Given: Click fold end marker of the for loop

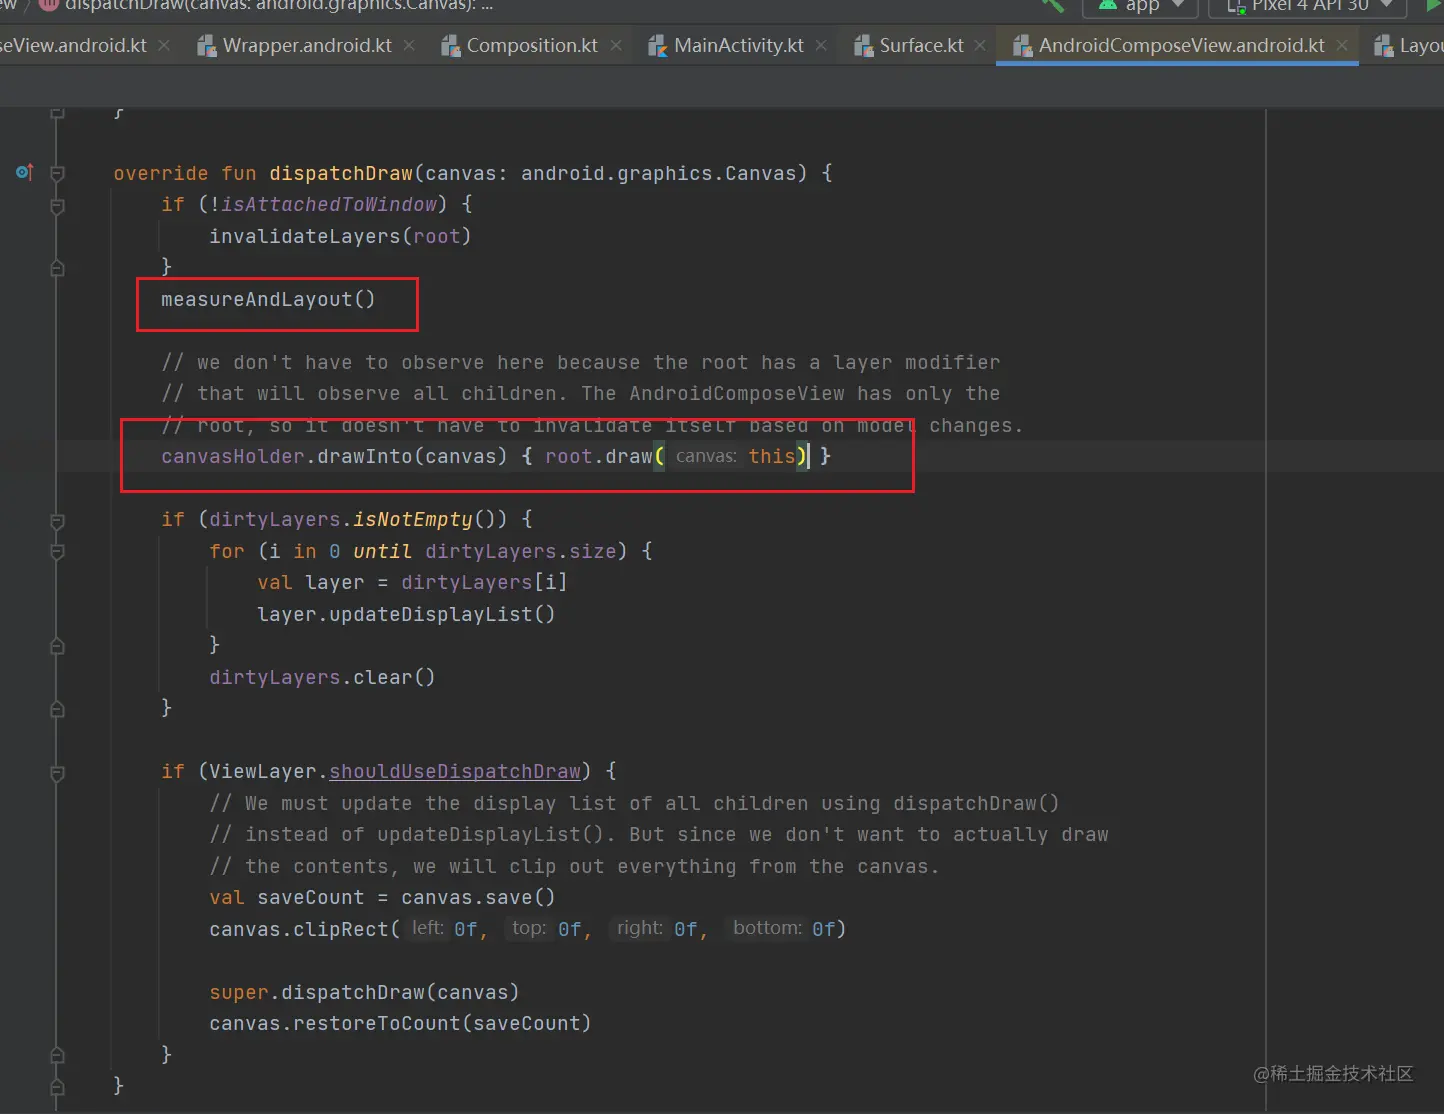Looking at the screenshot, I should [x=57, y=646].
